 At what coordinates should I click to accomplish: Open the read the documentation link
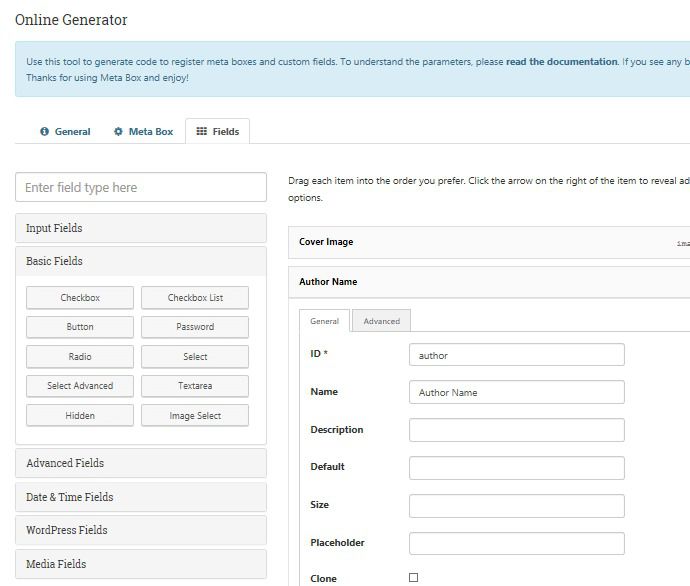tap(561, 62)
